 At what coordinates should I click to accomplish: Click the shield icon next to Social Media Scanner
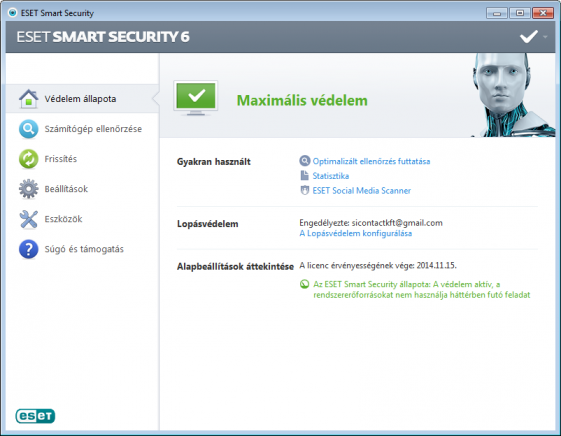(304, 190)
